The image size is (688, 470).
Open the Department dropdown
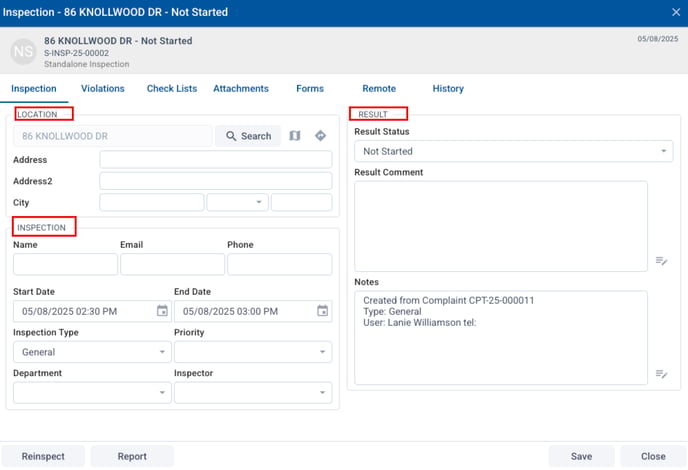pos(92,393)
